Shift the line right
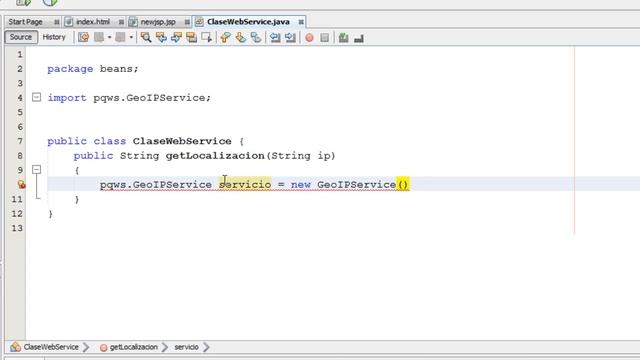Viewport: 640px width, 360px height. tap(290, 38)
